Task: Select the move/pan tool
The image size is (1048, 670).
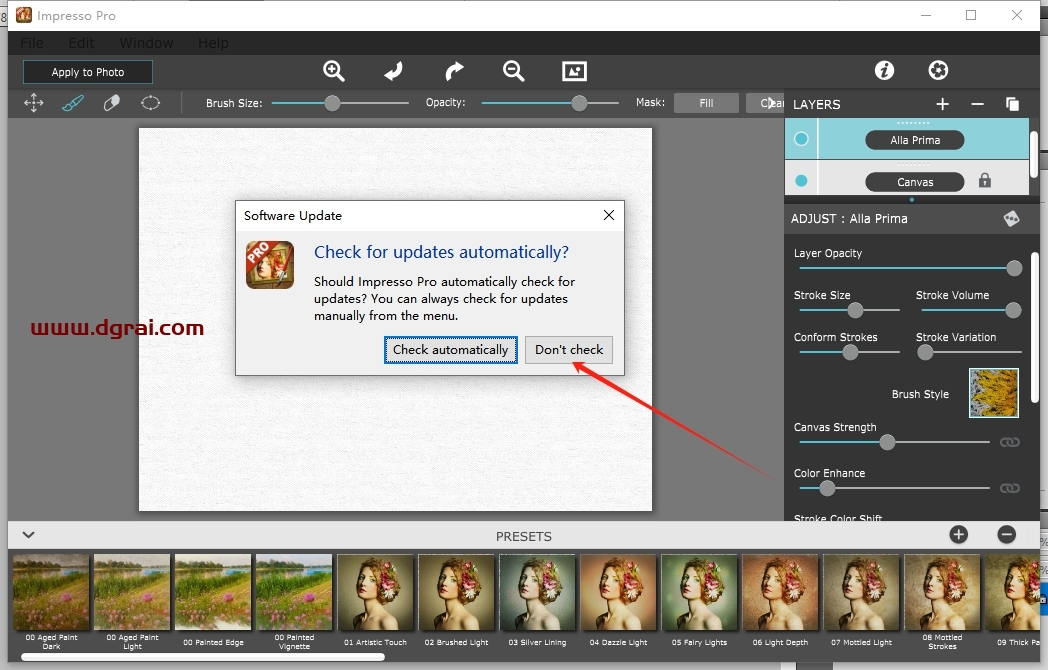Action: tap(33, 103)
